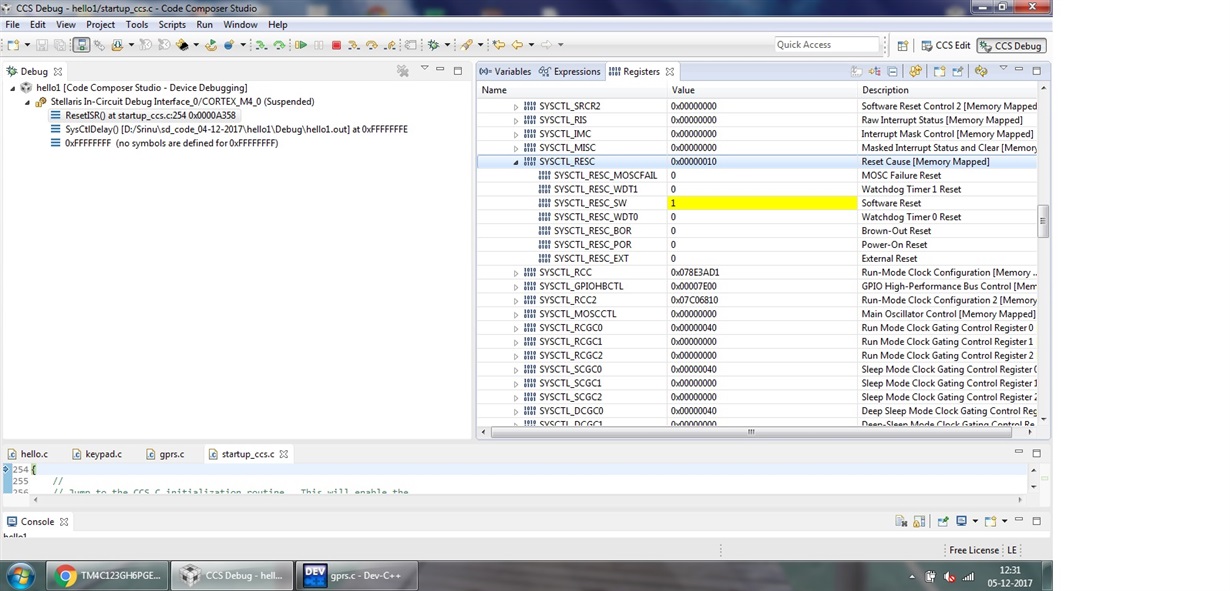Click the Windows Start button

coord(20,575)
